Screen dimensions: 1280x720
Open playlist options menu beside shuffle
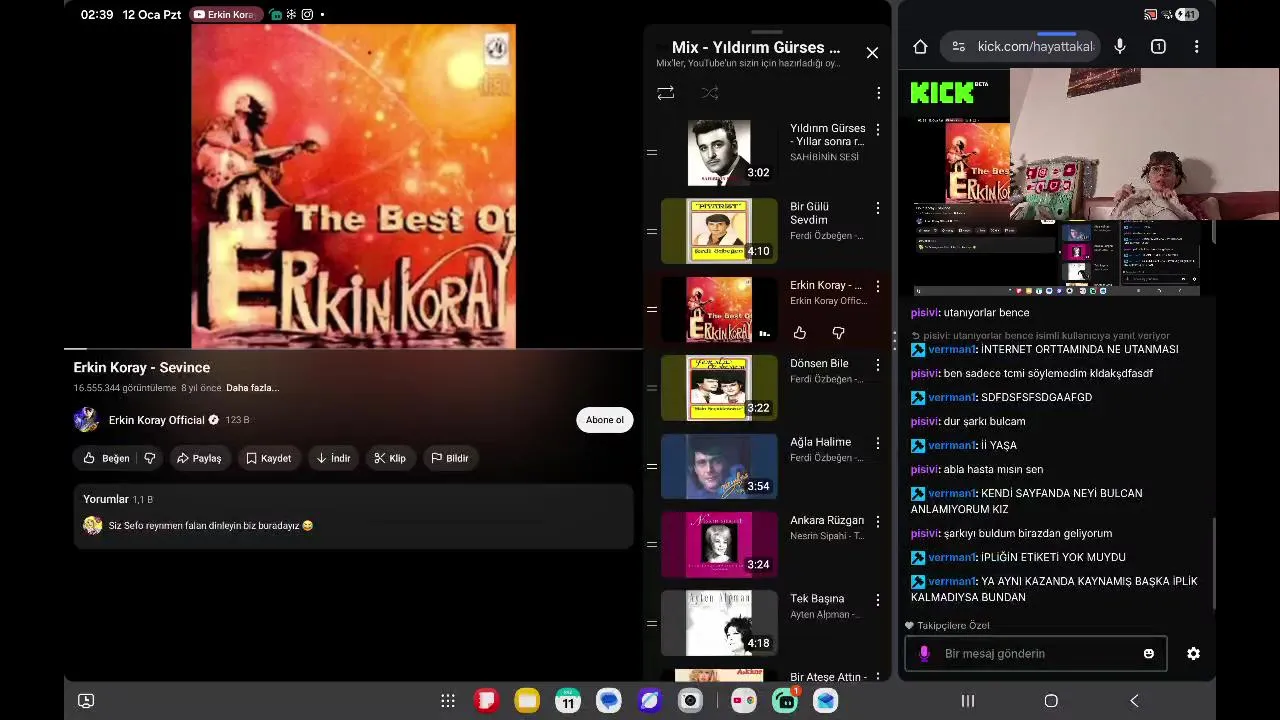click(878, 93)
